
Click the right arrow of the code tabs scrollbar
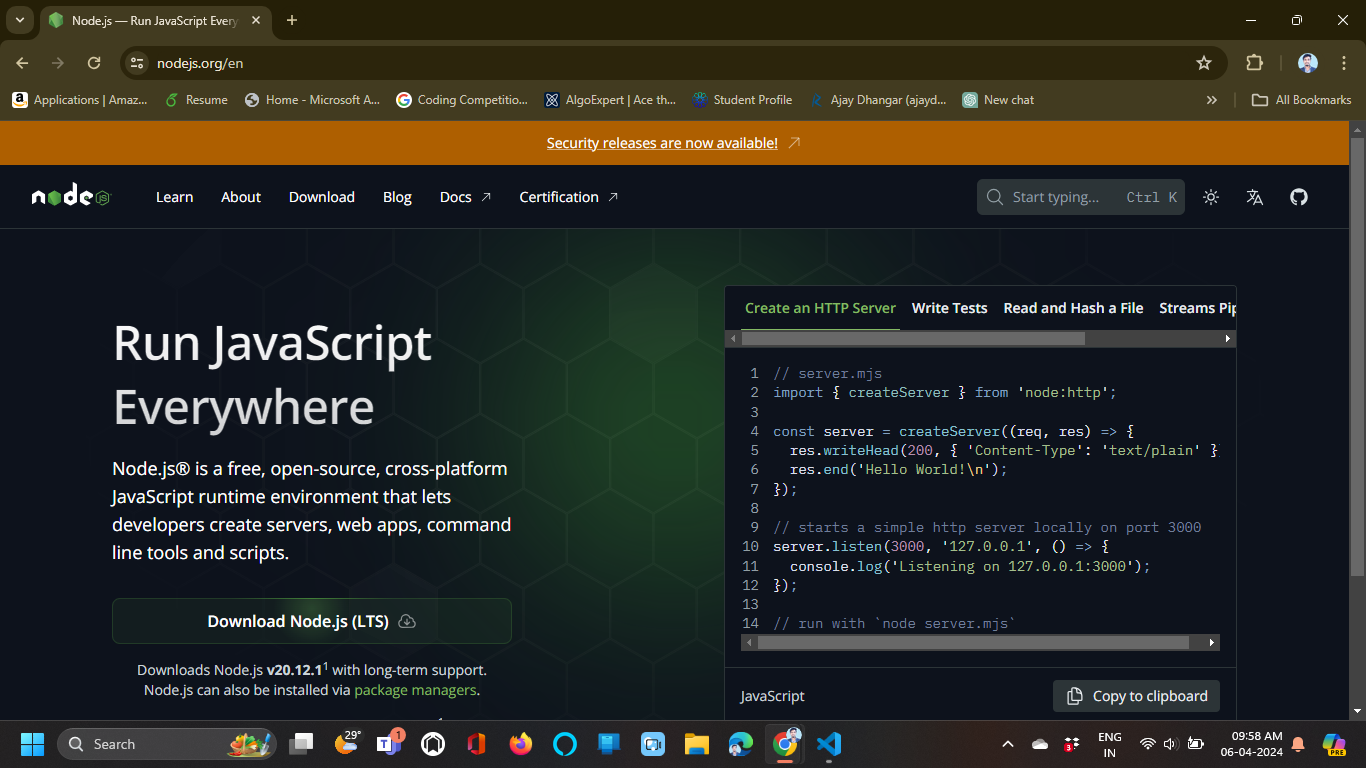(x=1228, y=339)
